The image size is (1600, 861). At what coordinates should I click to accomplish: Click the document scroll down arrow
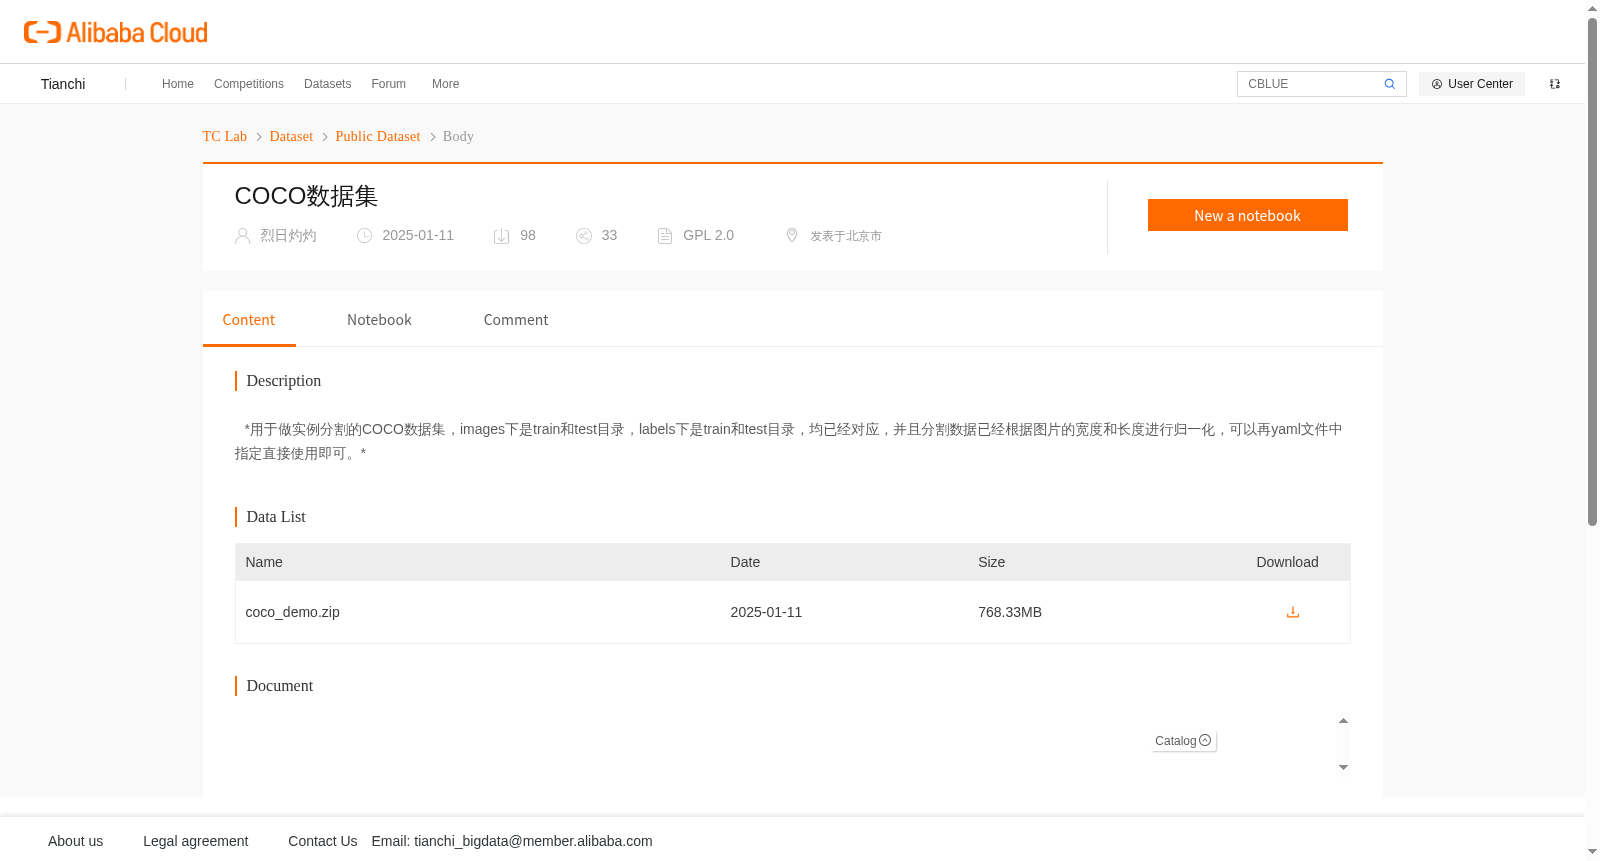point(1343,767)
